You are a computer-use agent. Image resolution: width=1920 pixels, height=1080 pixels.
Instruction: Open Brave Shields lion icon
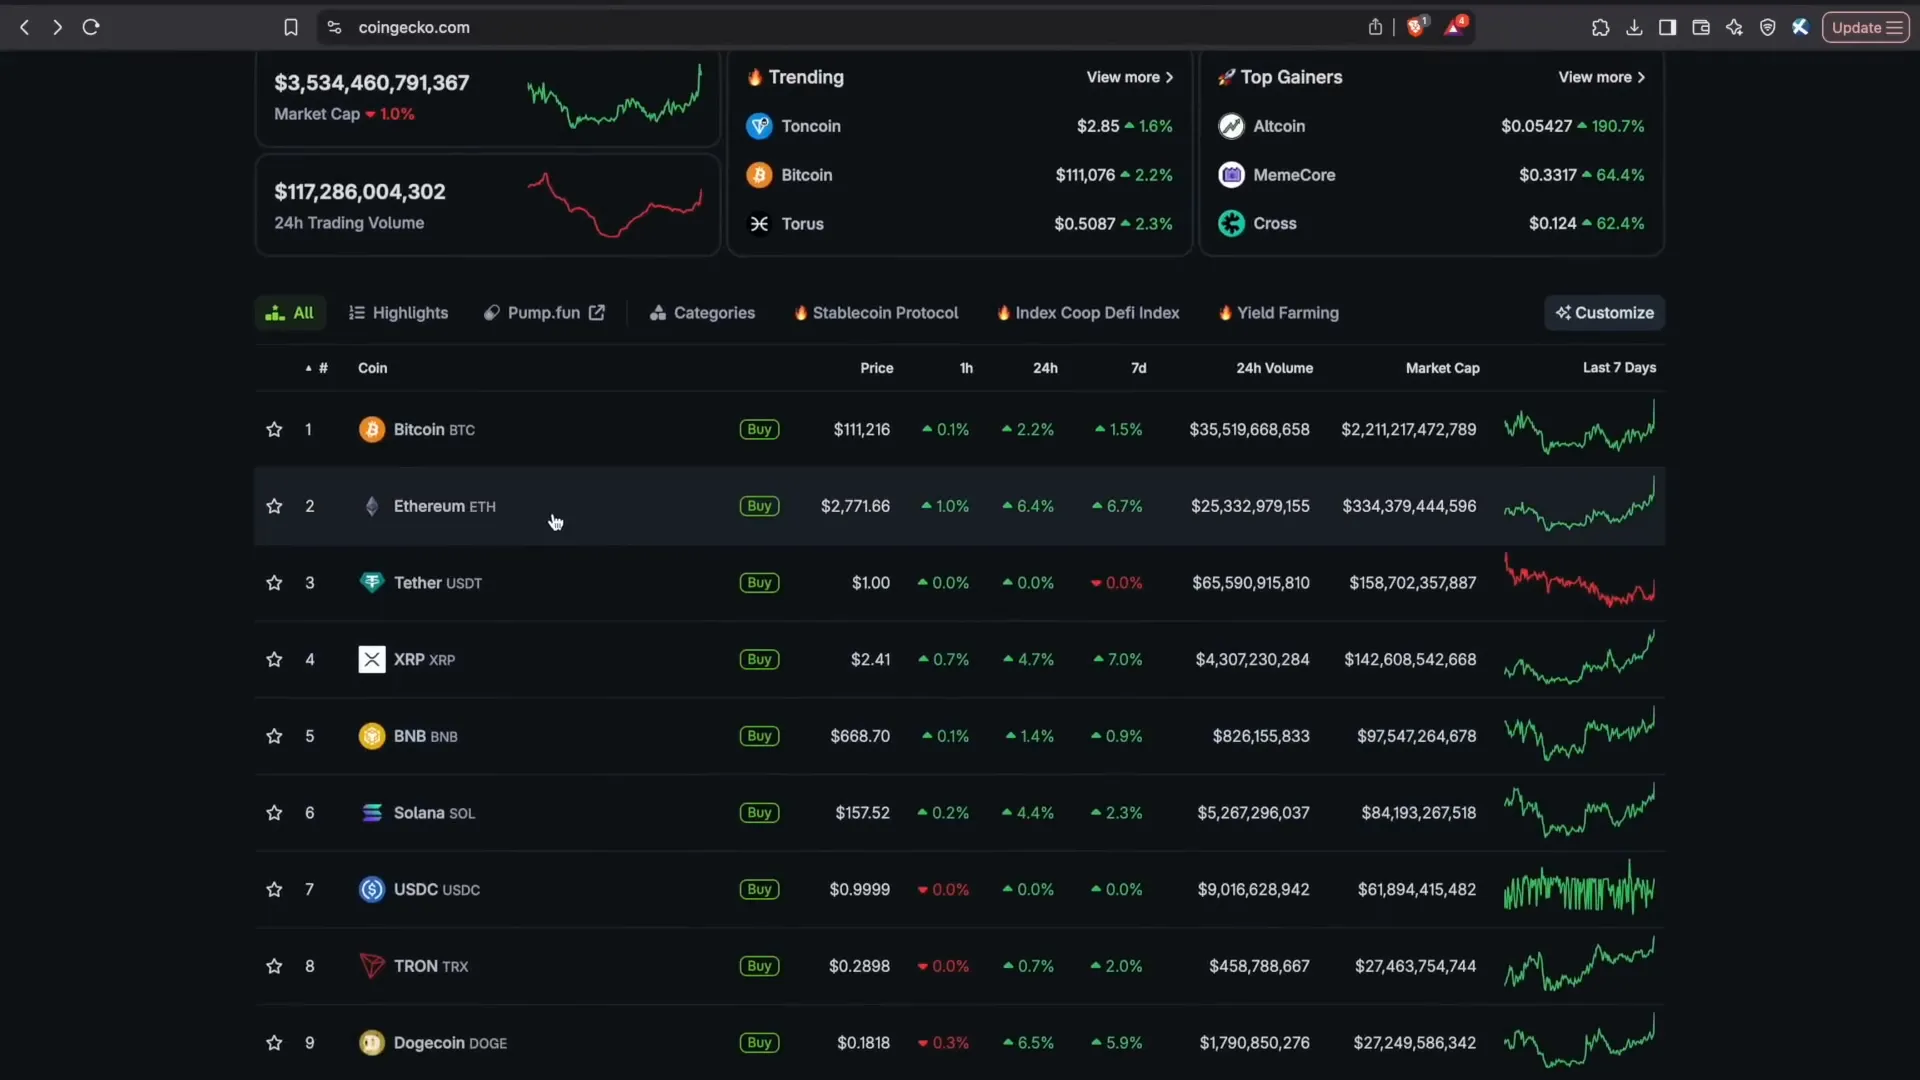pos(1416,26)
